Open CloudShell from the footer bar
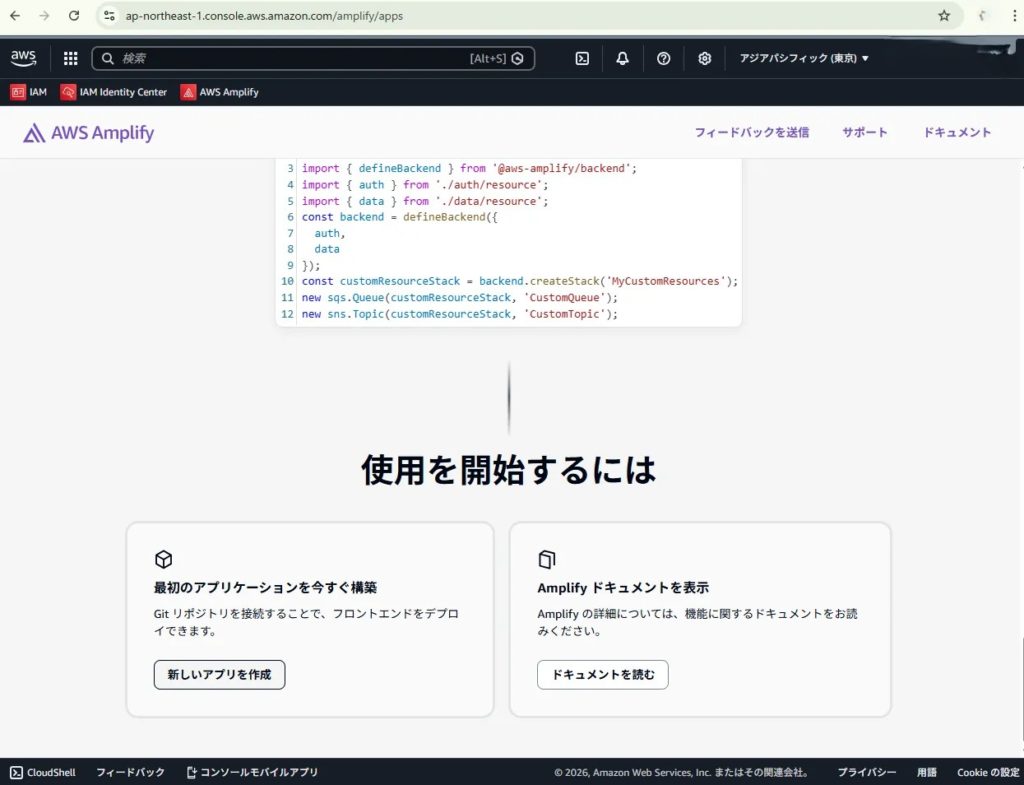Viewport: 1024px width, 785px height. pyautogui.click(x=42, y=773)
